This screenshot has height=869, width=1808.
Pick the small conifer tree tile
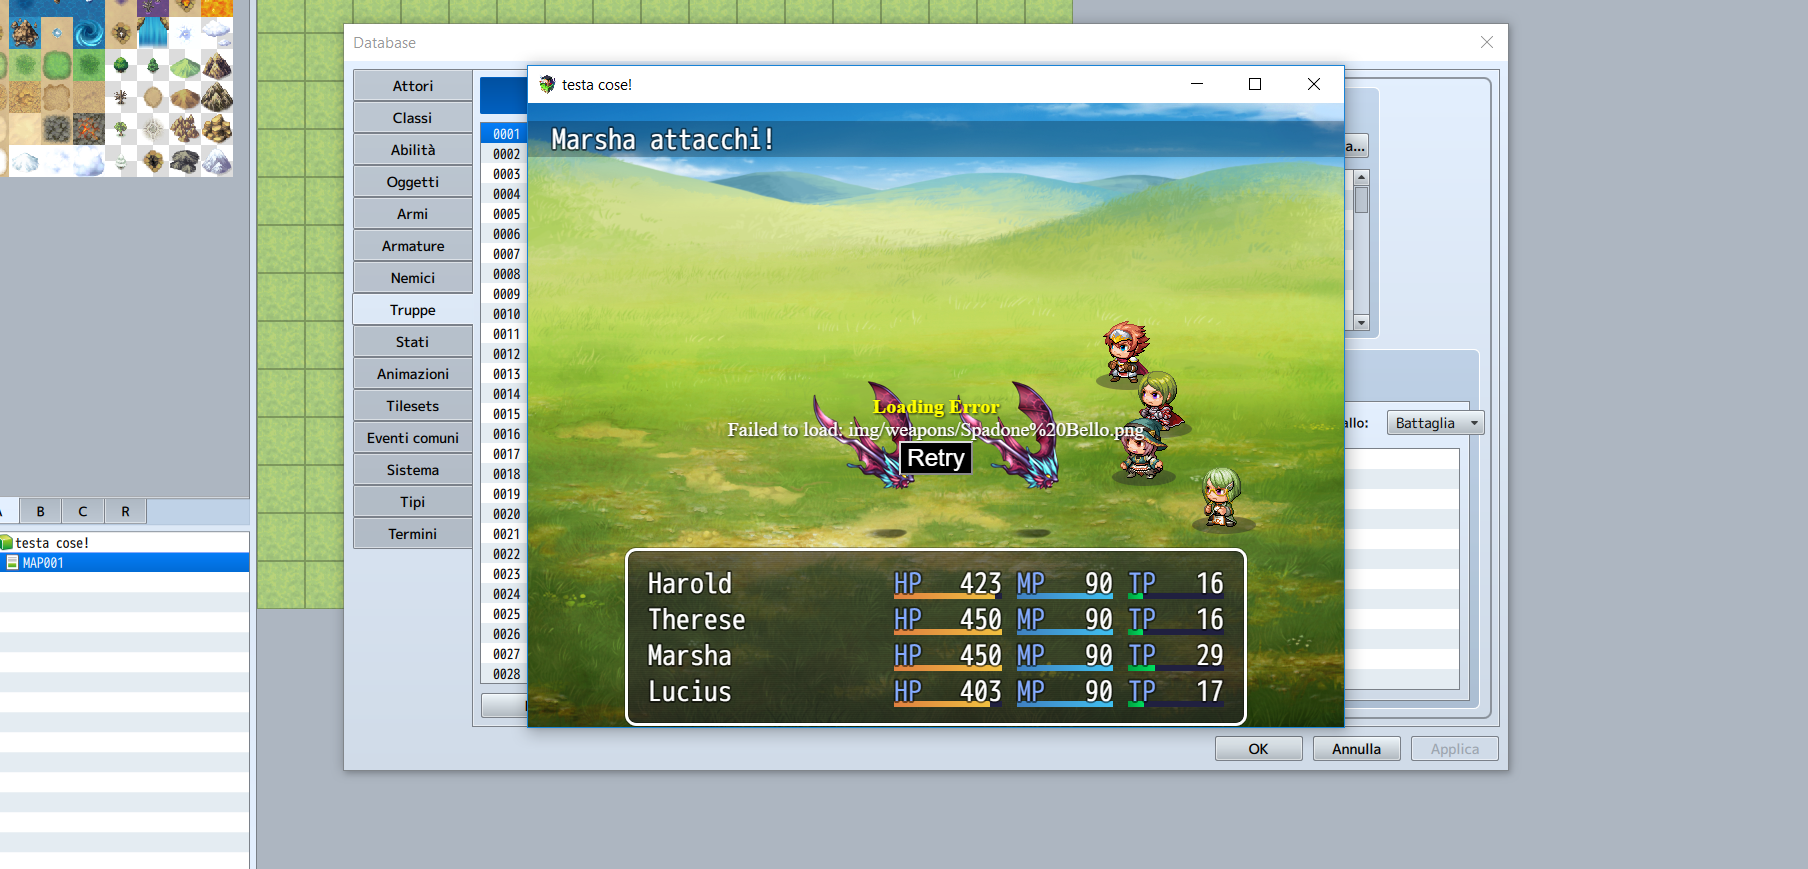(152, 66)
